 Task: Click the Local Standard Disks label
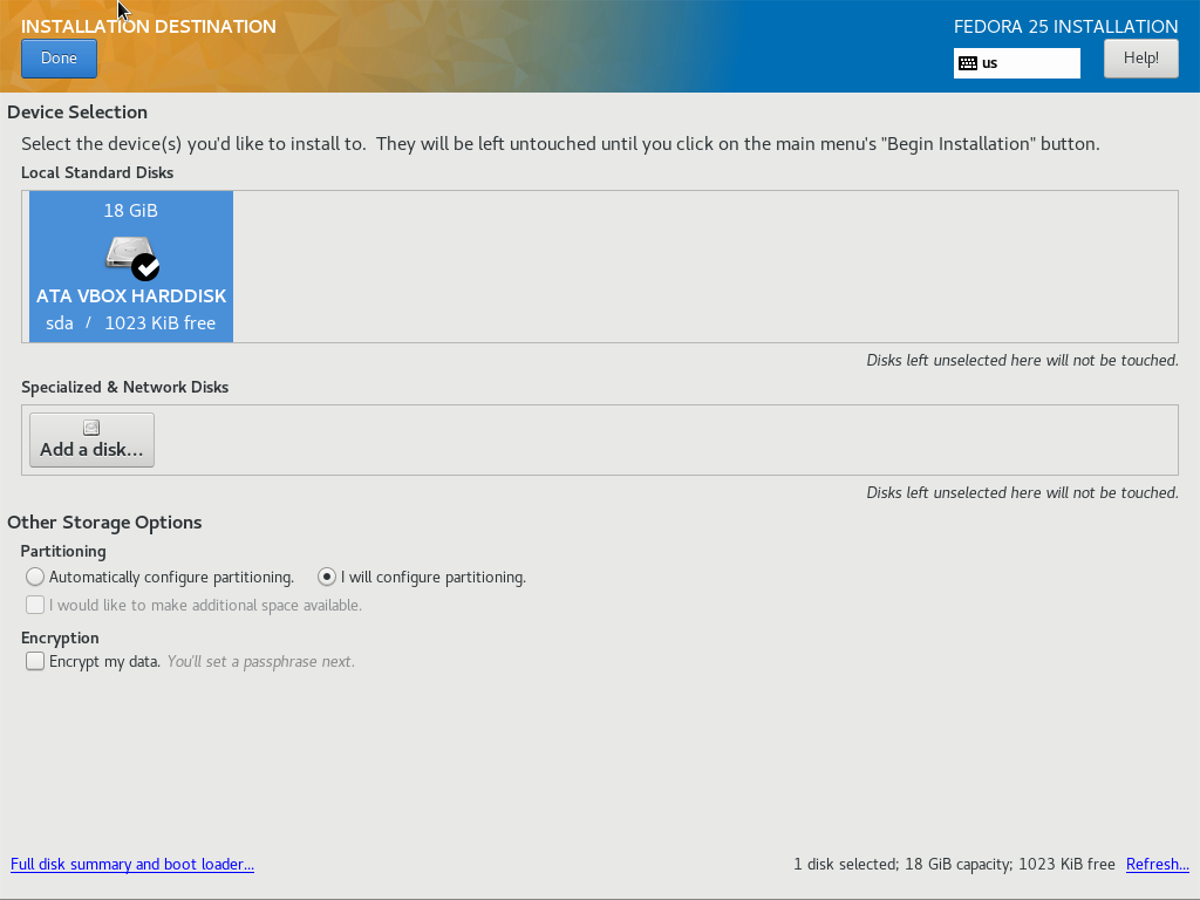(x=97, y=173)
